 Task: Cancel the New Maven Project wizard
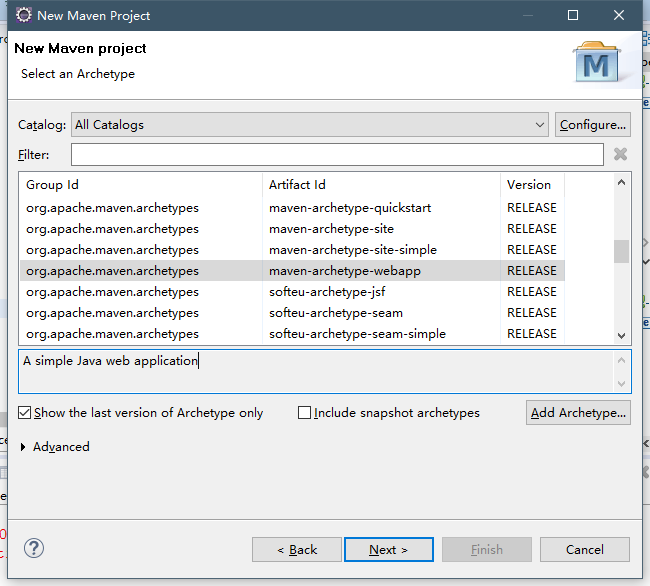coord(585,550)
